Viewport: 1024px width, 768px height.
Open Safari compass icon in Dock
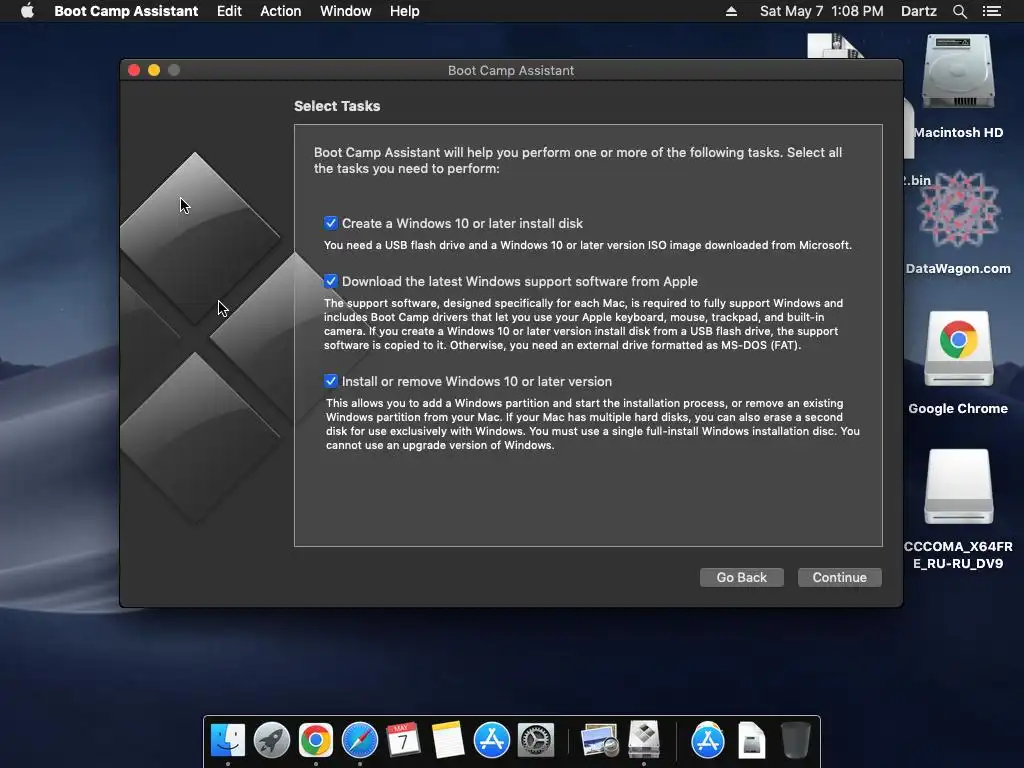coord(360,741)
